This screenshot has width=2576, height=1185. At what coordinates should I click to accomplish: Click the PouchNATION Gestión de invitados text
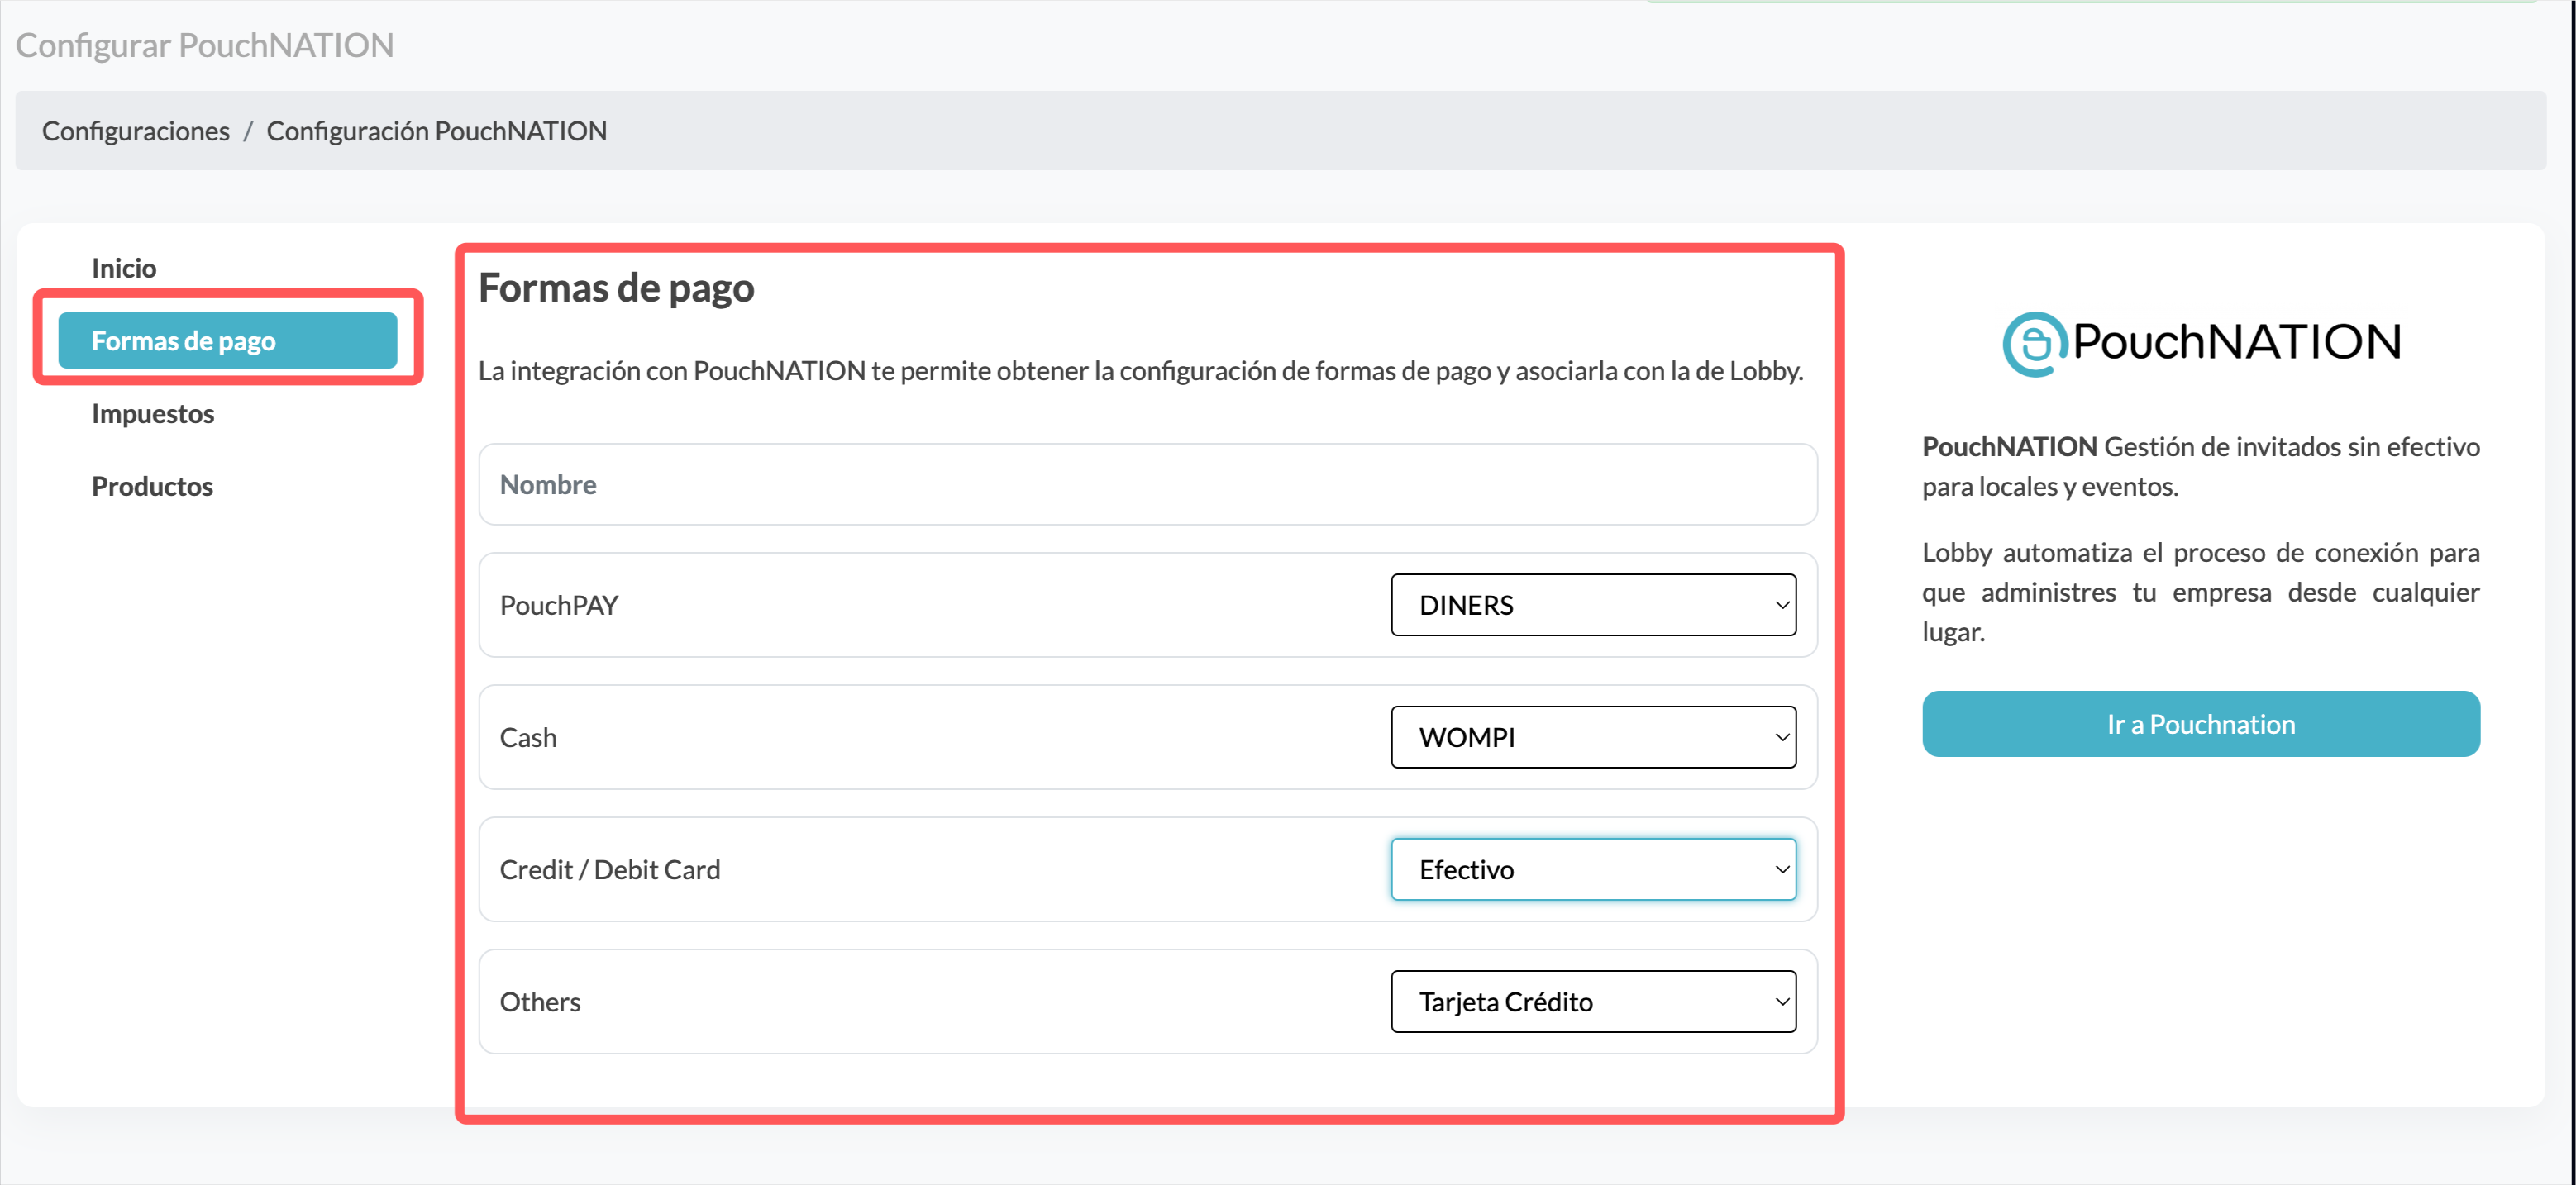2200,466
